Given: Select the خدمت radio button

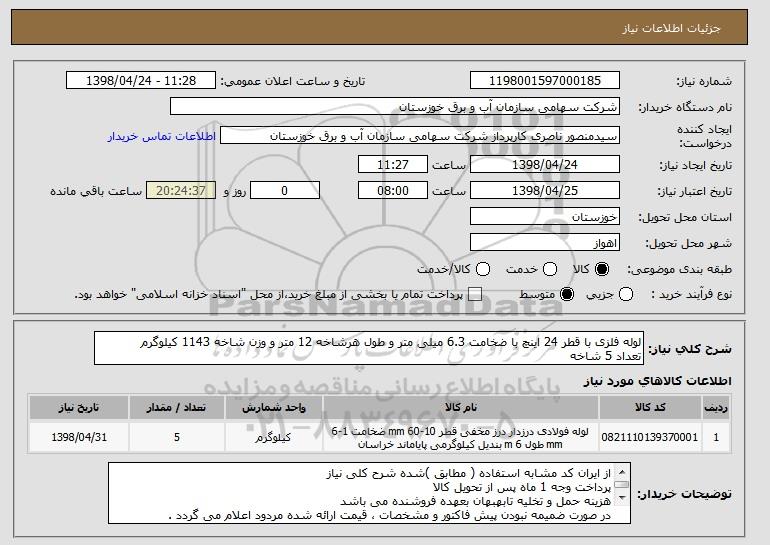Looking at the screenshot, I should (x=550, y=269).
